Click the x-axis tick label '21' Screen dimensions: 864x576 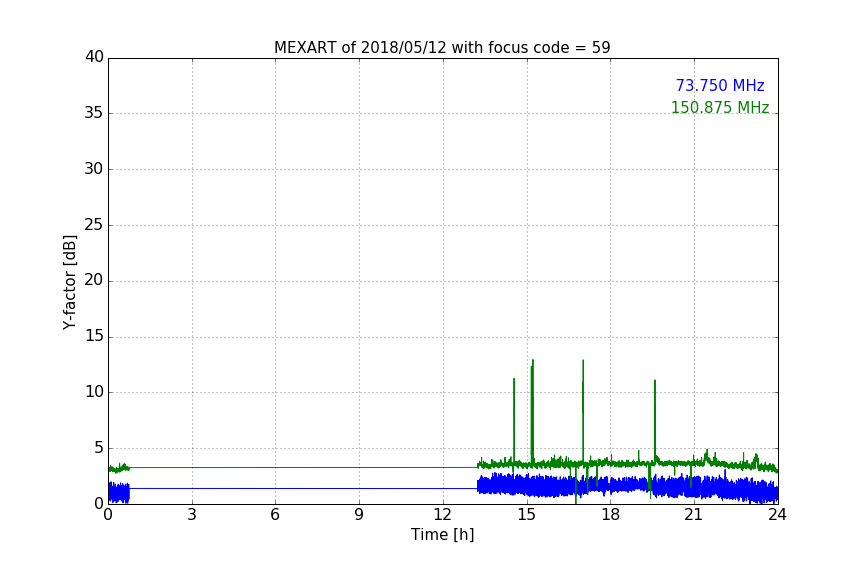tap(694, 515)
